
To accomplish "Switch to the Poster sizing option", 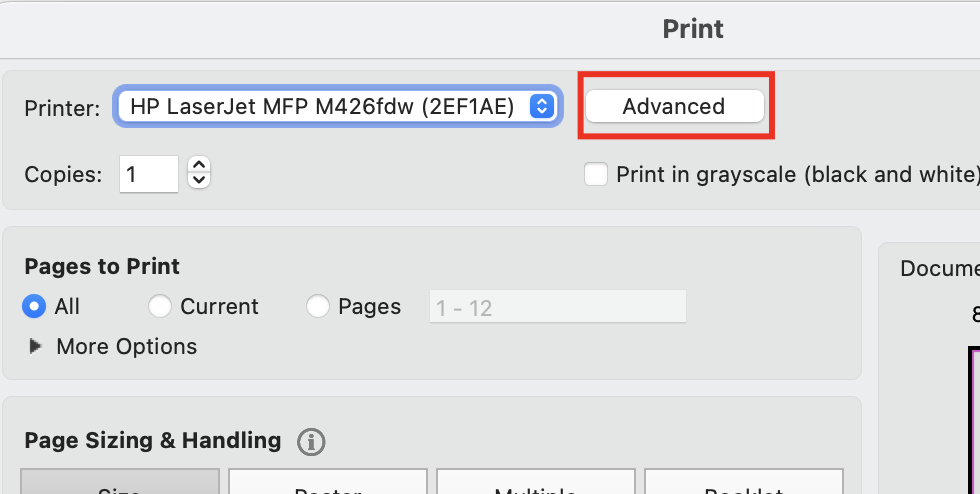I will pyautogui.click(x=327, y=484).
